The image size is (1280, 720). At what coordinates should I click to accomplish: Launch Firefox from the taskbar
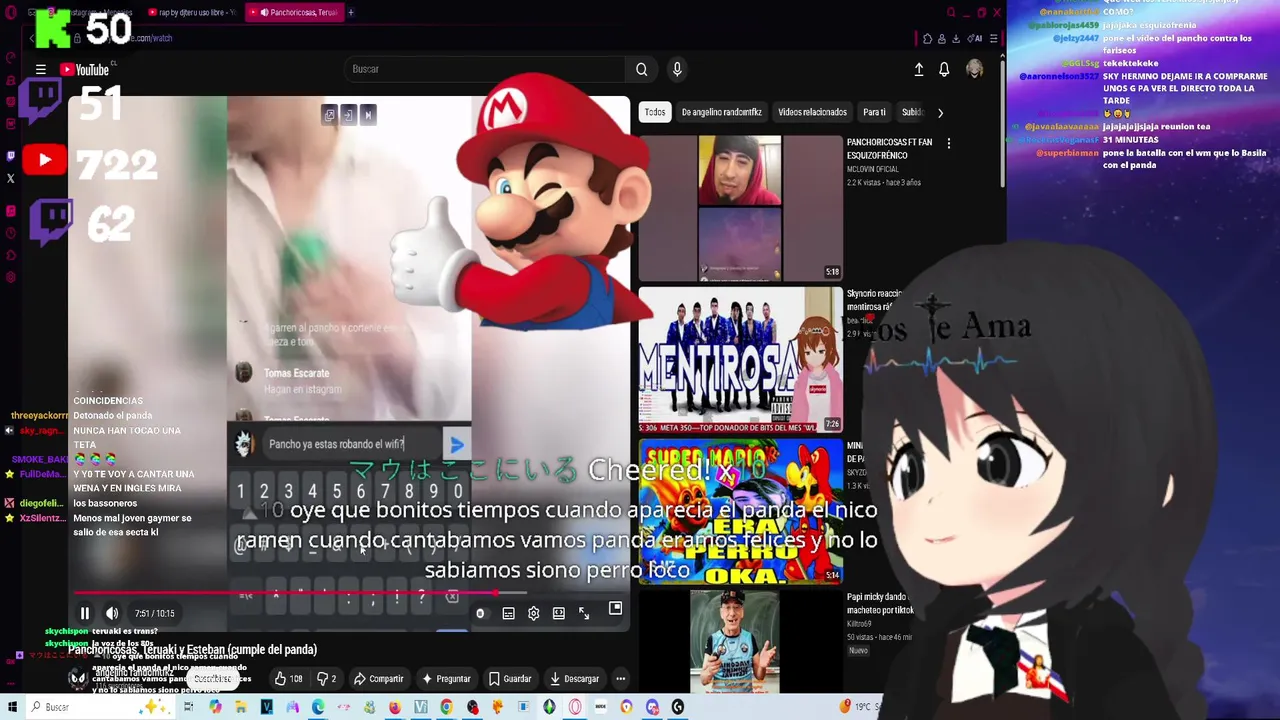pos(395,707)
